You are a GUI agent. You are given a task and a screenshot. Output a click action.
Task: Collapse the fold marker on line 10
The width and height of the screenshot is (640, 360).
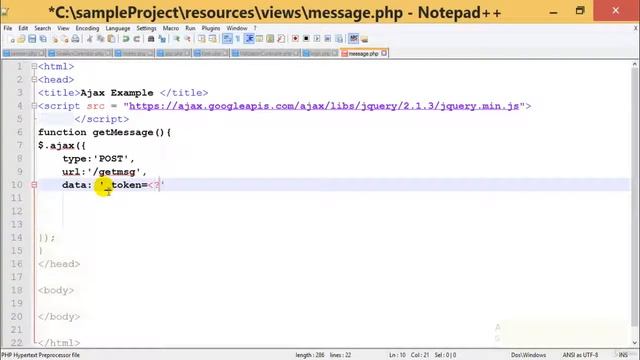pos(34,185)
